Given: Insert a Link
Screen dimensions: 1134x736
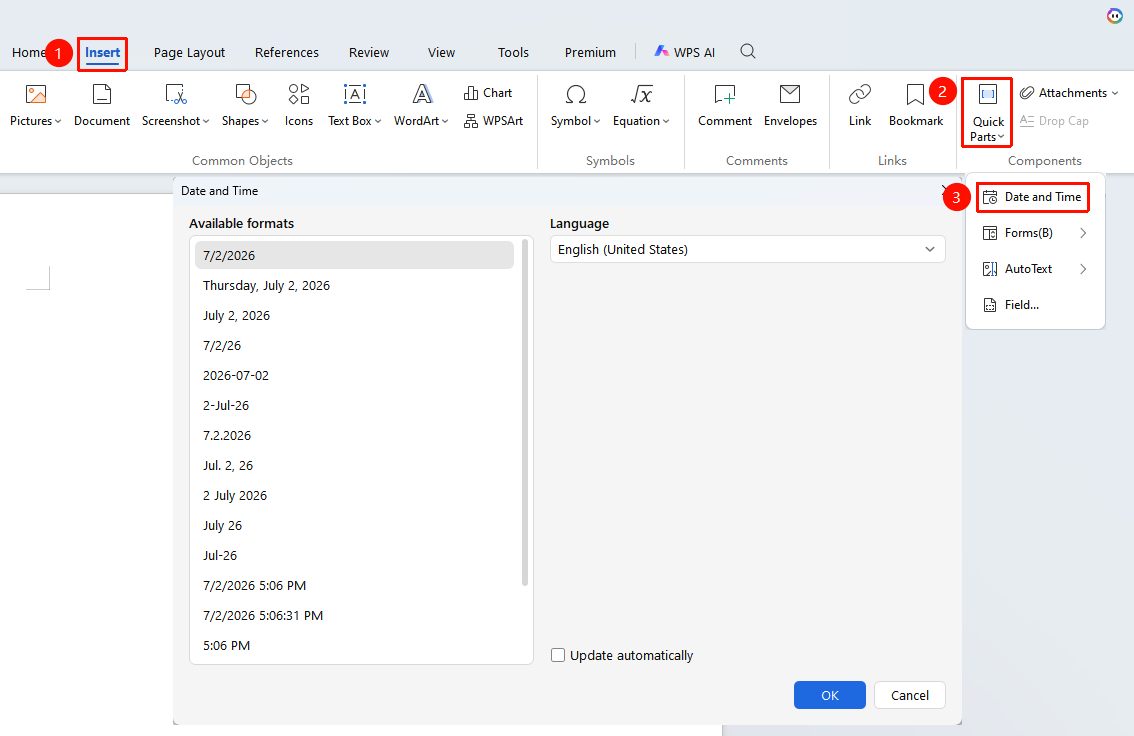Looking at the screenshot, I should point(860,105).
